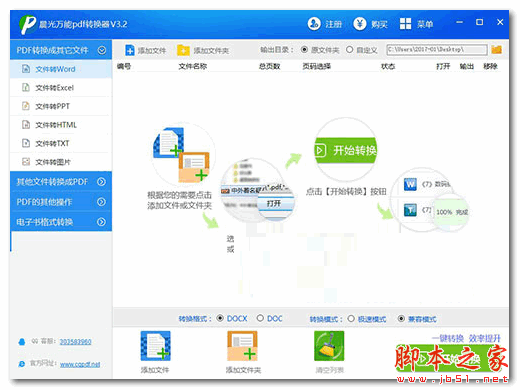The width and height of the screenshot is (520, 390).
Task: Click the output directory path field
Action: [x=437, y=50]
